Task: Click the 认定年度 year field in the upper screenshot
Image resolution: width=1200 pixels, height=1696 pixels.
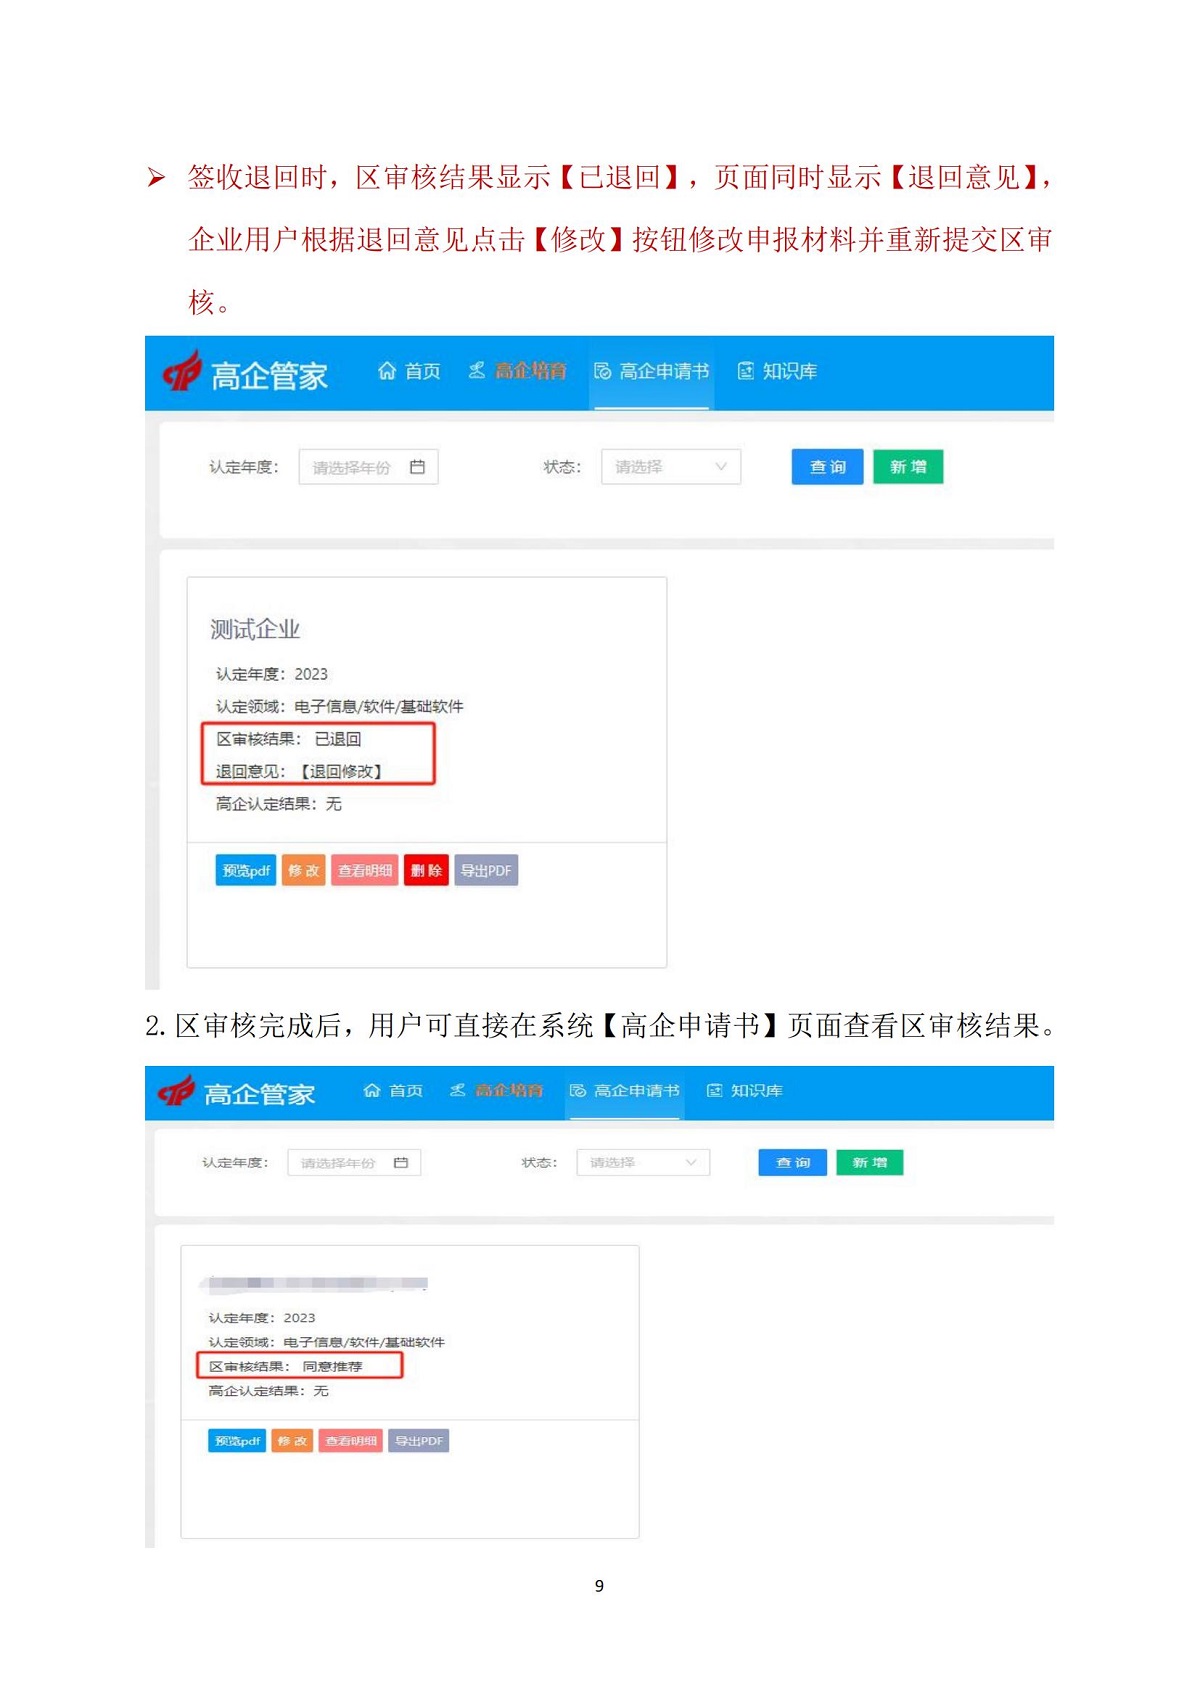Action: coord(368,467)
